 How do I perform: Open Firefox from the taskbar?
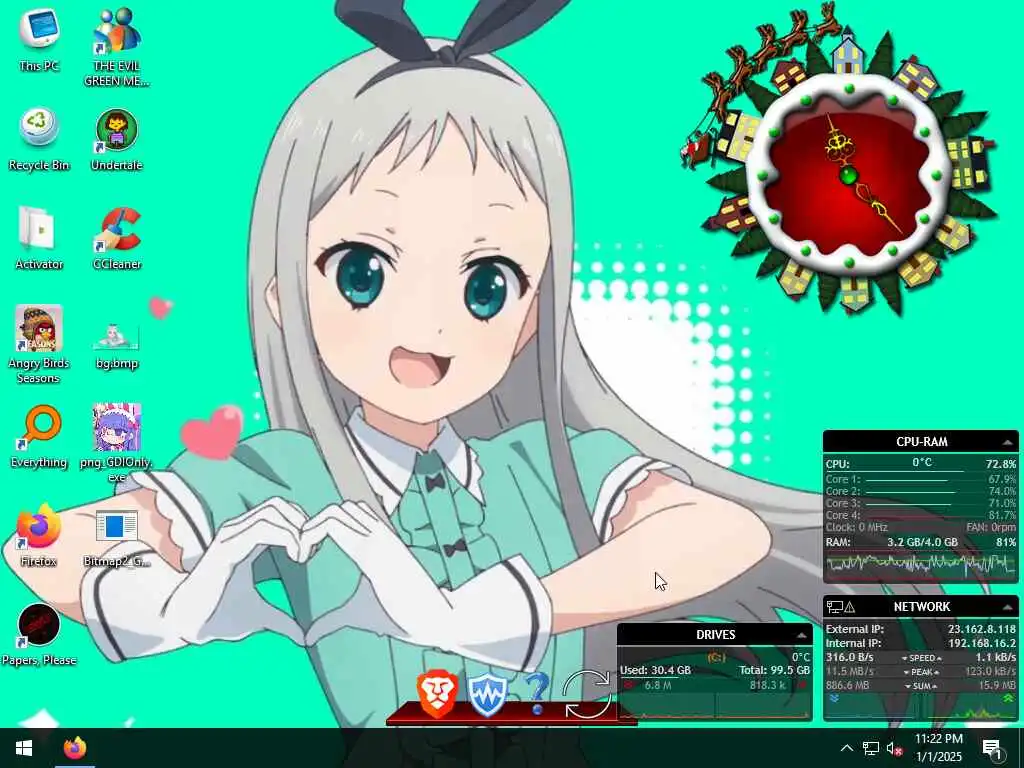pyautogui.click(x=74, y=748)
